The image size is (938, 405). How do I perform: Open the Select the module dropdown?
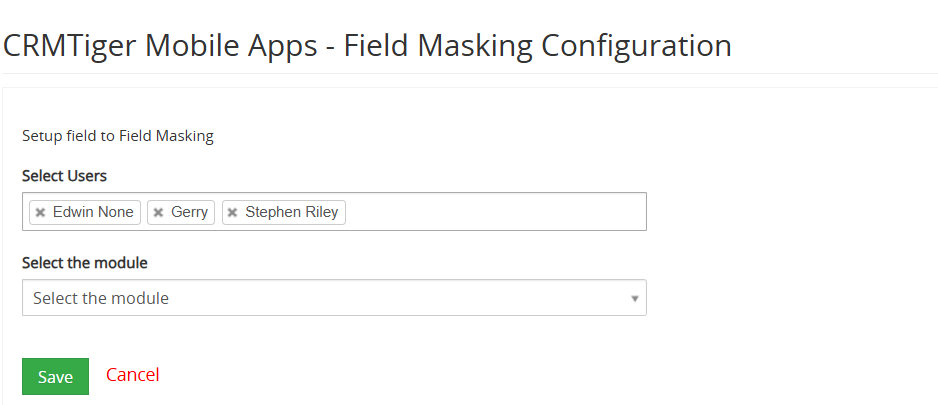coord(334,297)
